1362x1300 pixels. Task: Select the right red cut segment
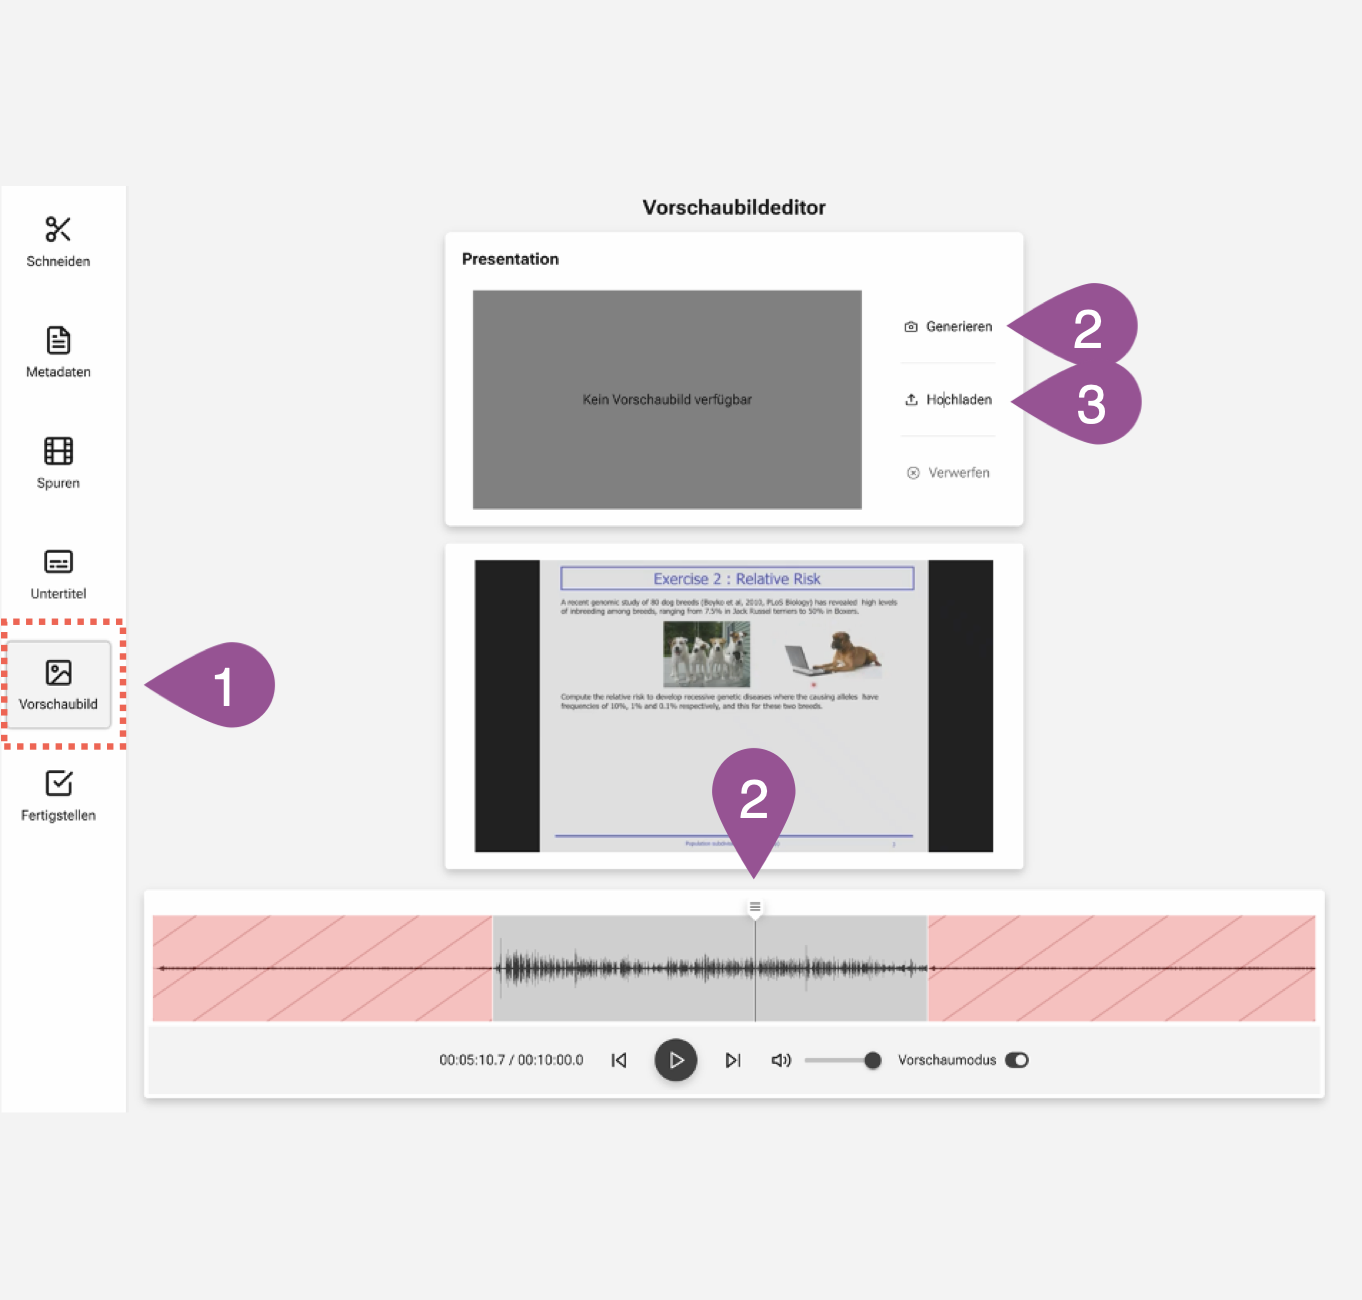click(x=1121, y=968)
